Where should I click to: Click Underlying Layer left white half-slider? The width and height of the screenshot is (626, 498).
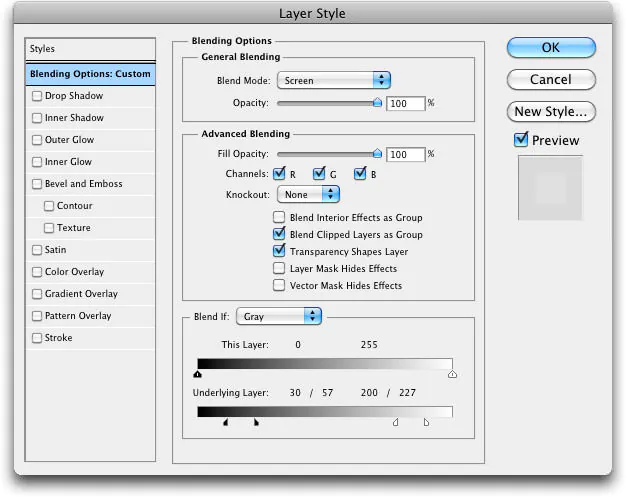(x=395, y=422)
